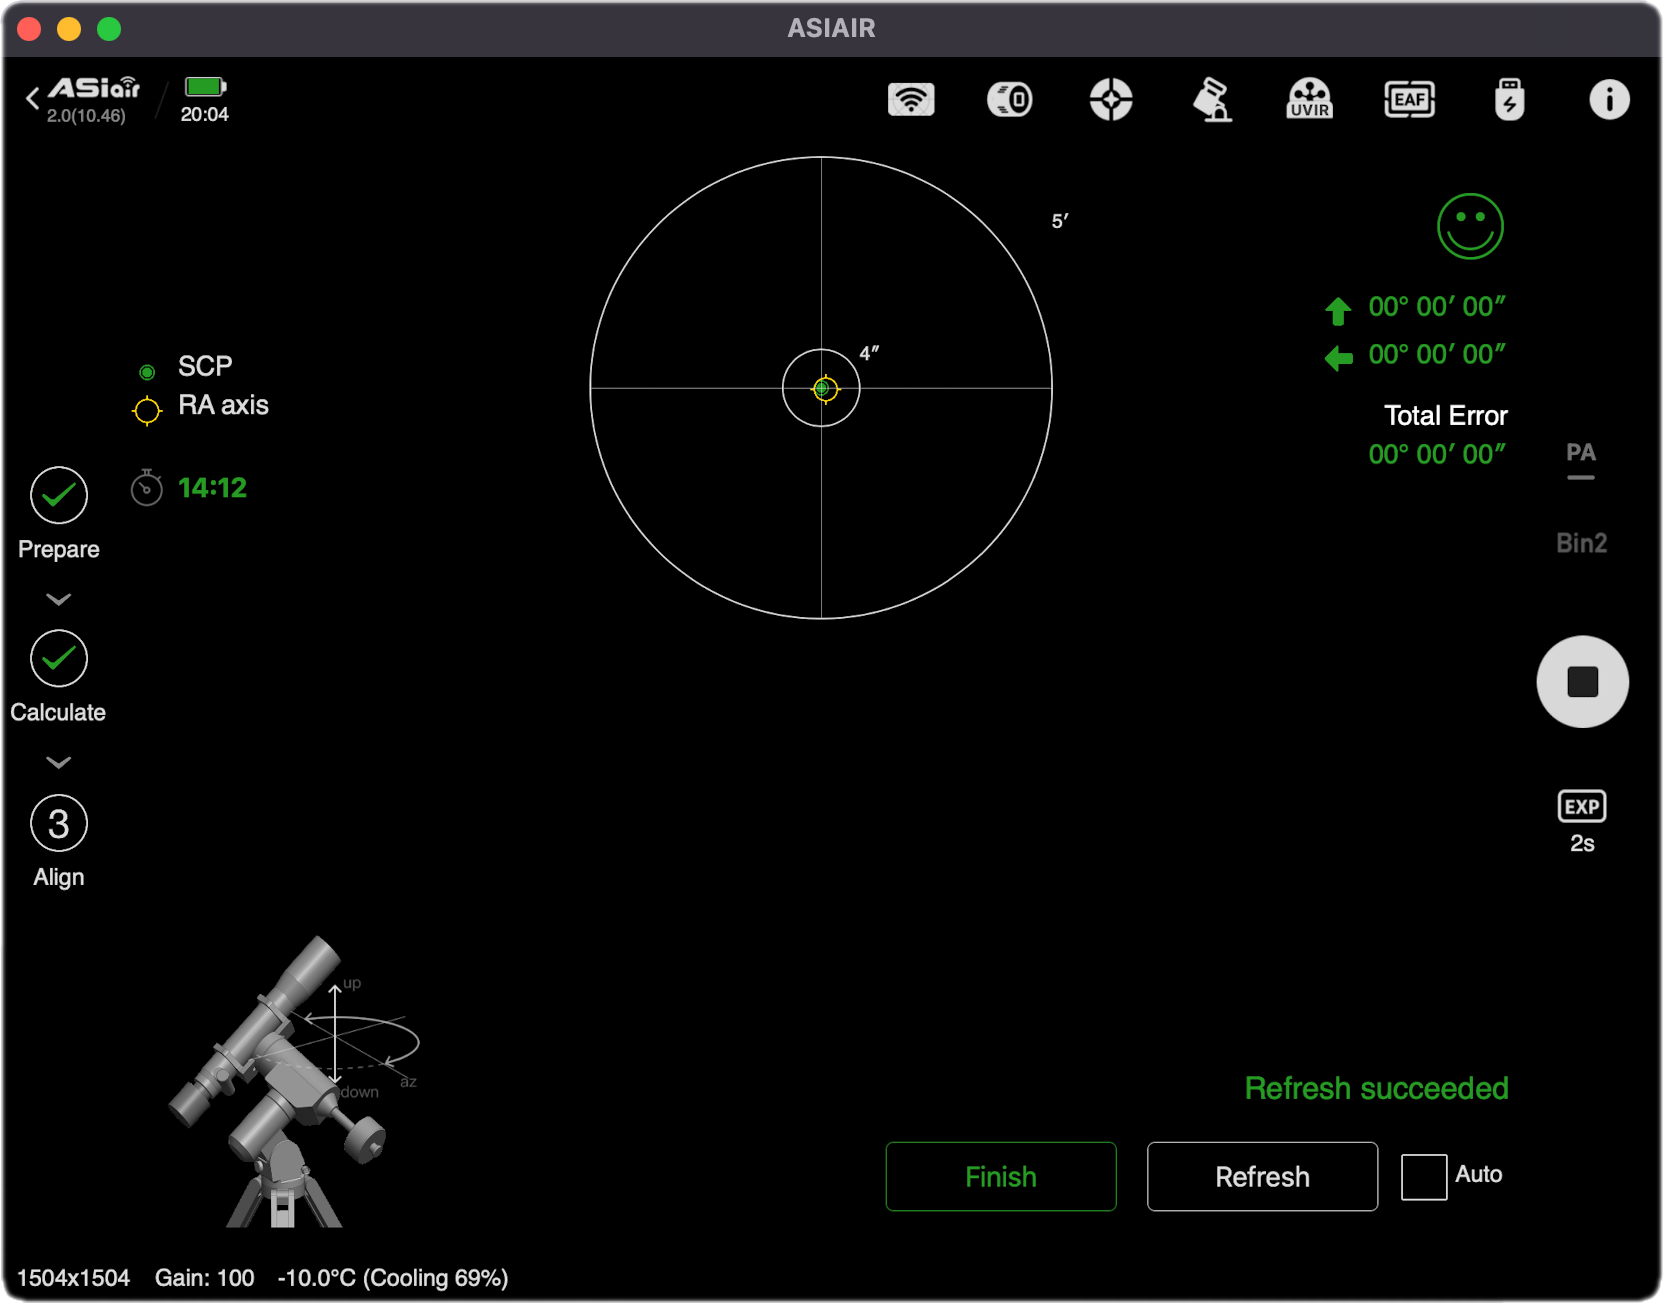
Task: Click the Refresh button
Action: pos(1262,1176)
